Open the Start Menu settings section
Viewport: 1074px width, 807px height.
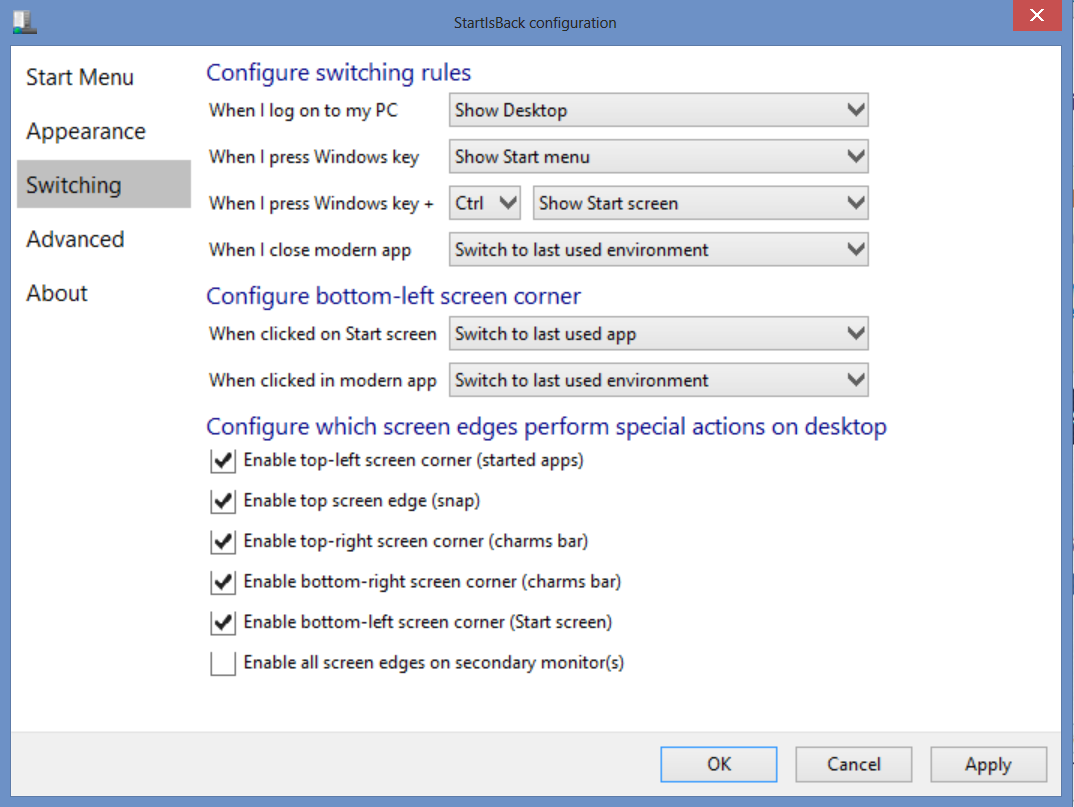click(80, 78)
